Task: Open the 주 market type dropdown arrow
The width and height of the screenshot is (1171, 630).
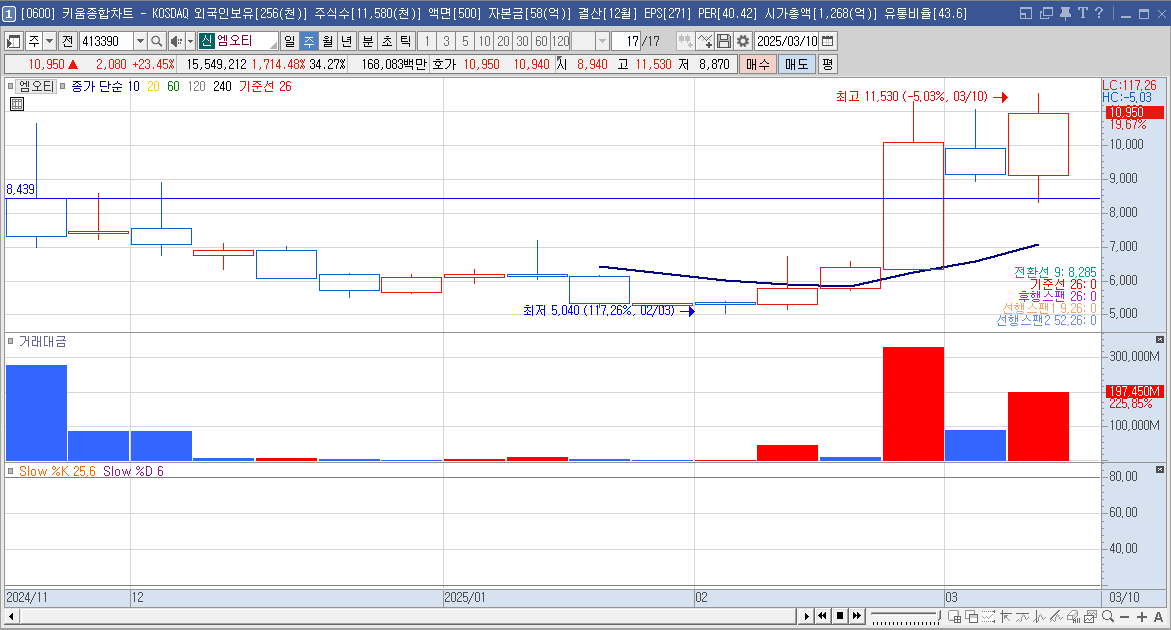Action: point(49,41)
